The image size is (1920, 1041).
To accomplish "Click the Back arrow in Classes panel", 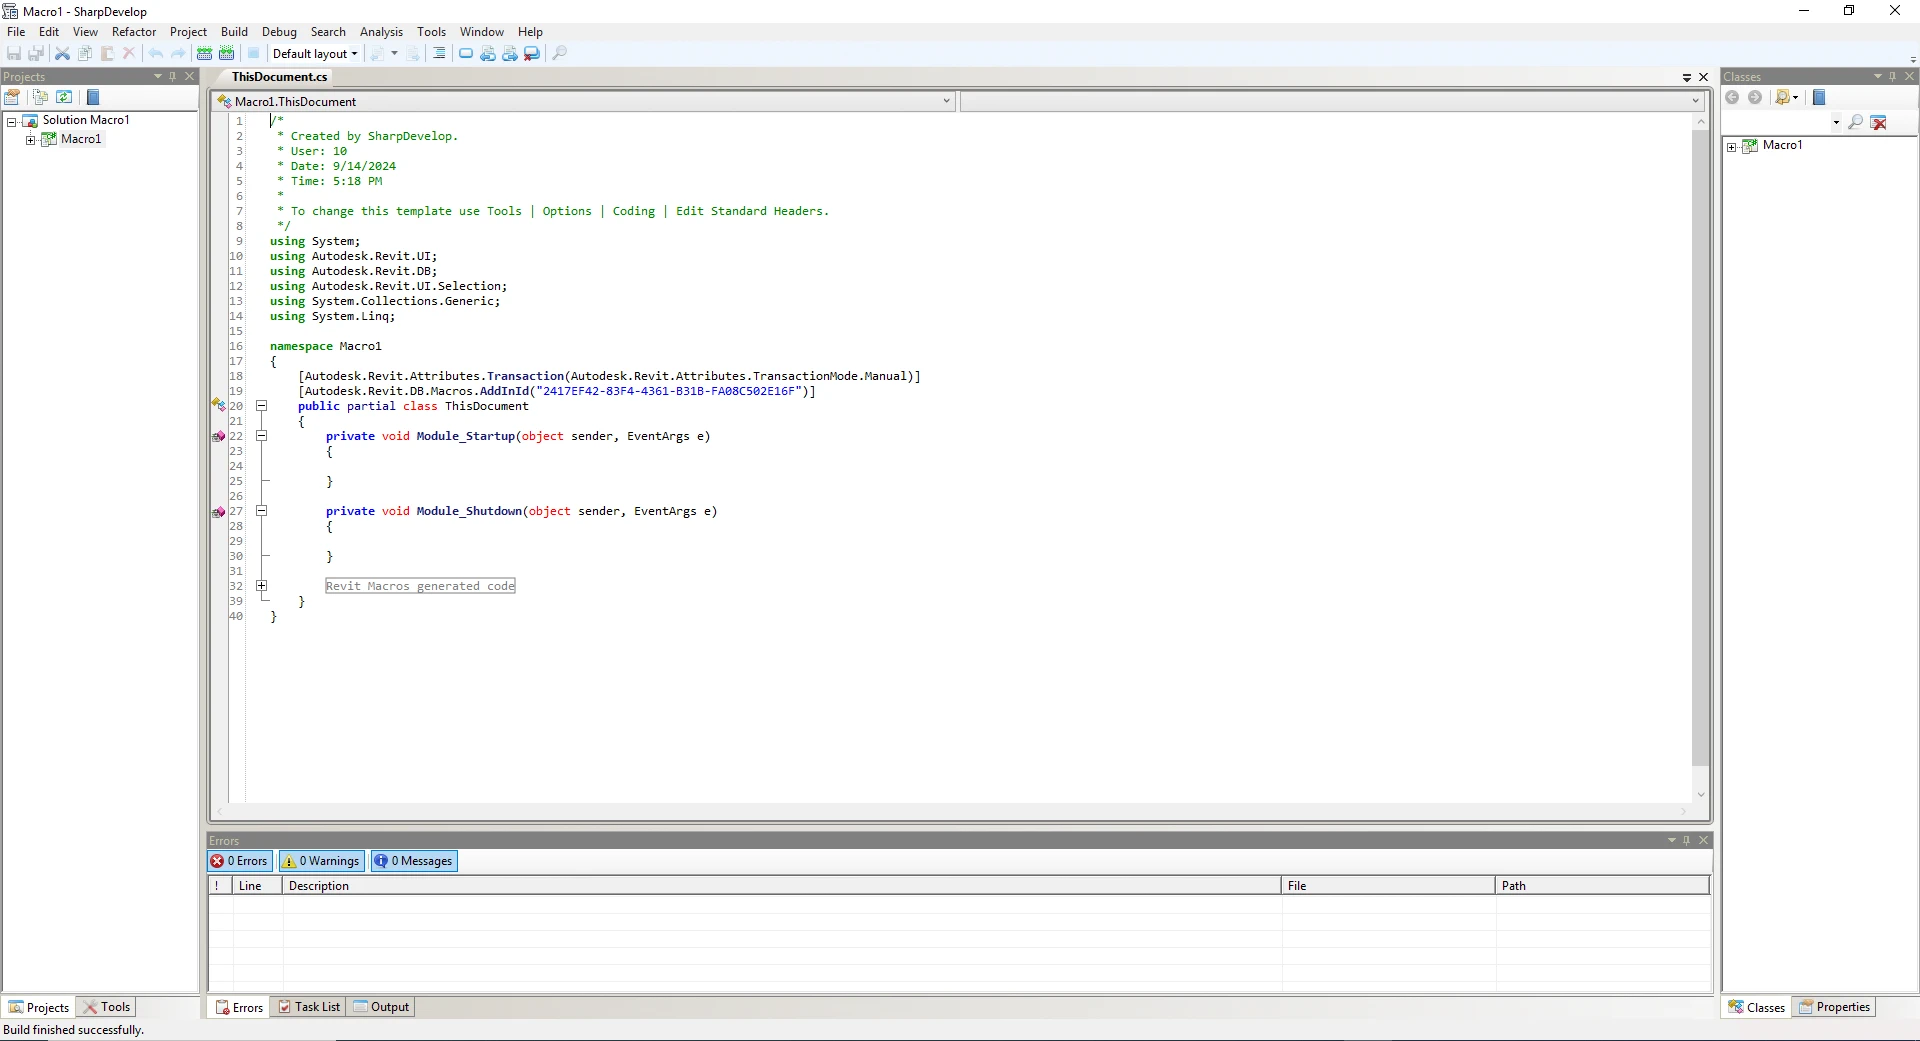I will pyautogui.click(x=1733, y=97).
